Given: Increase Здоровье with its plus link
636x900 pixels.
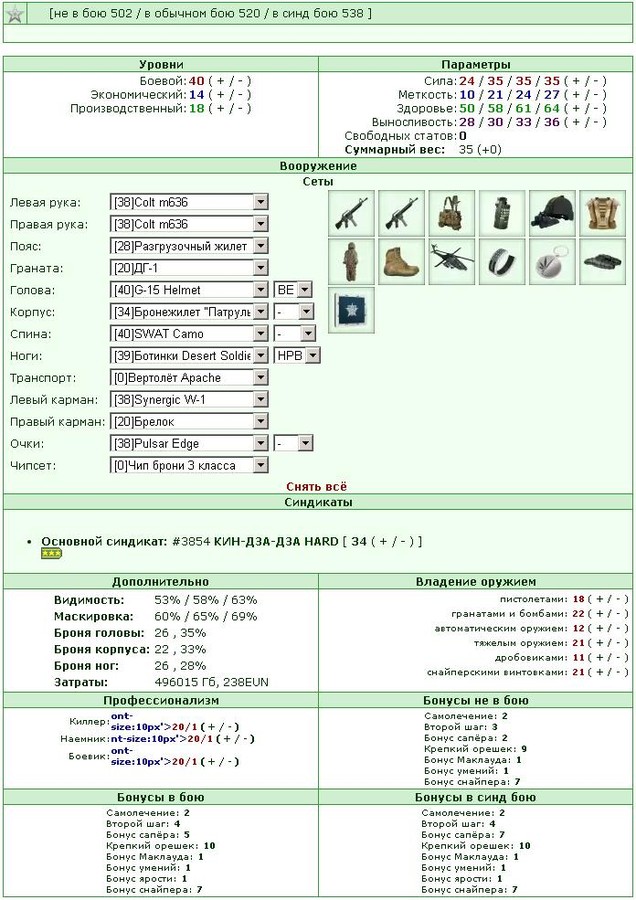Looking at the screenshot, I should 576,108.
